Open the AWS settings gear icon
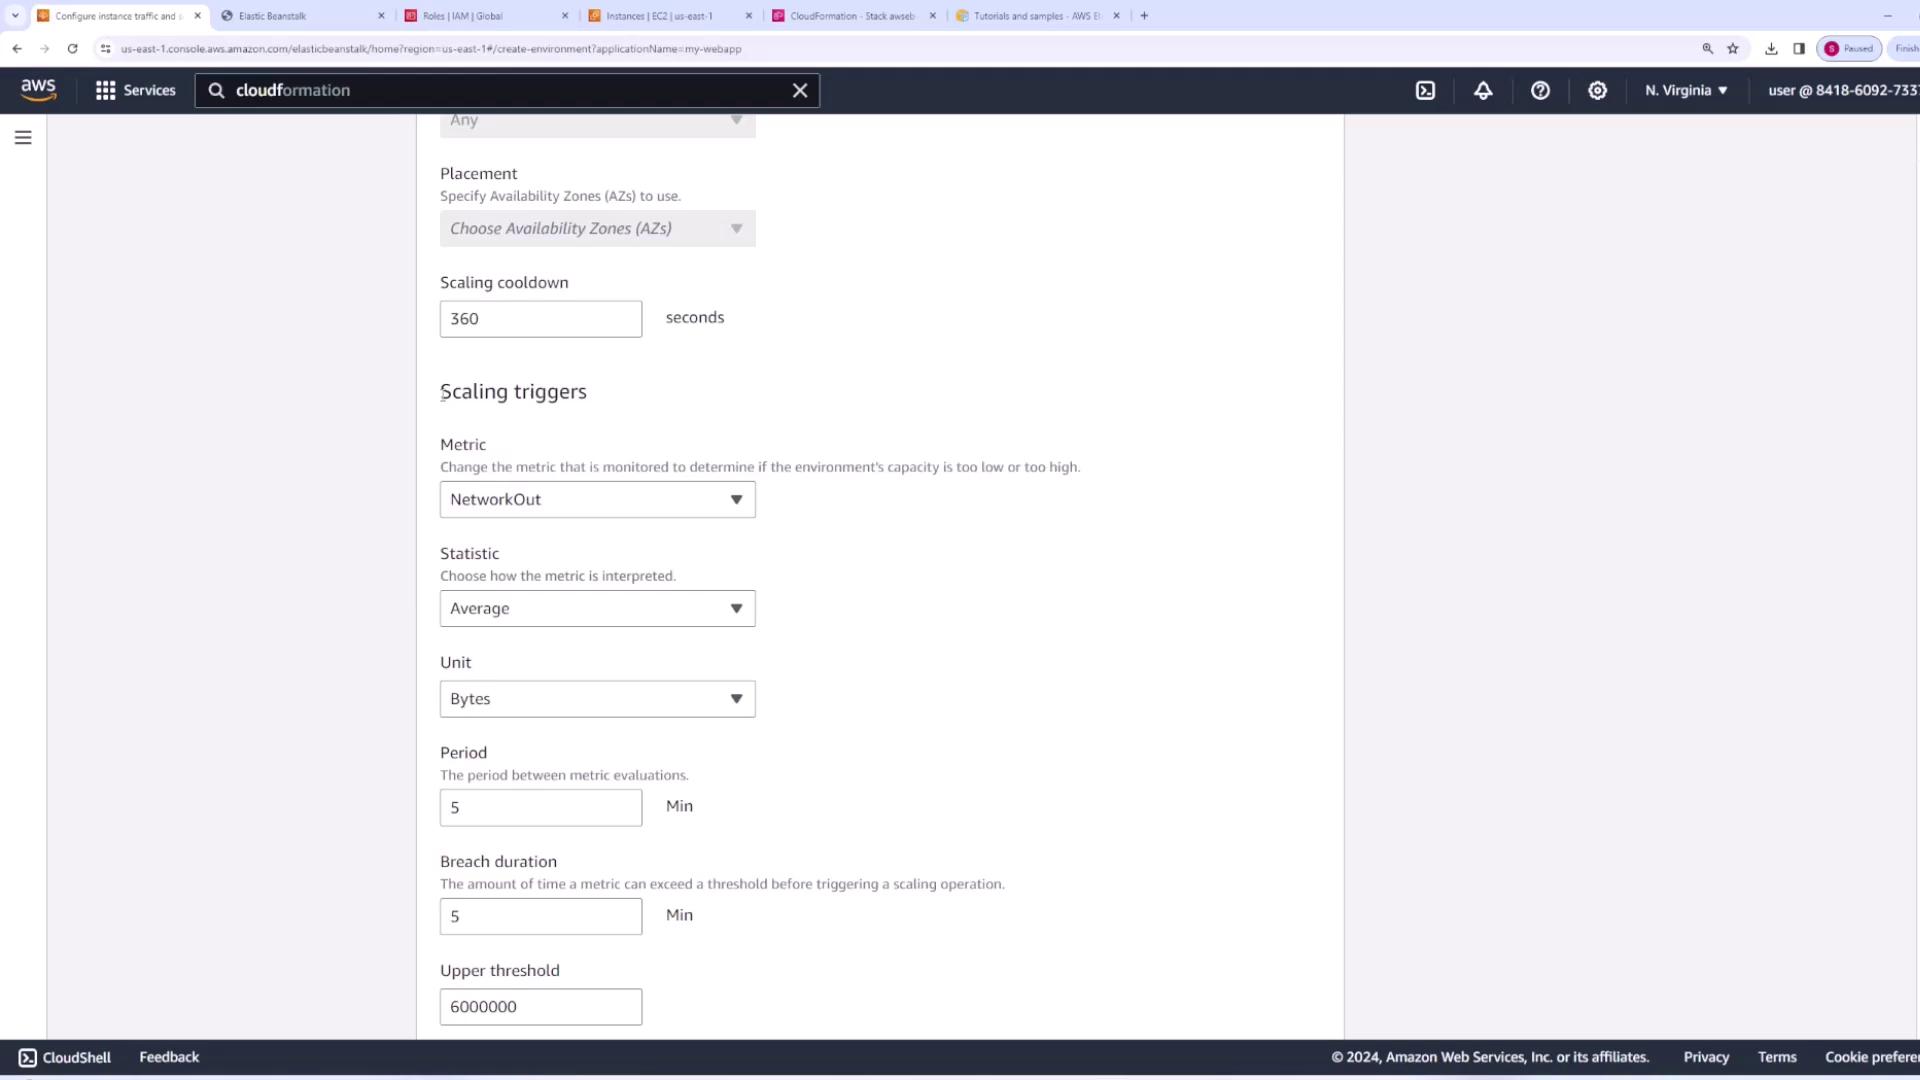Screen dimensions: 1920x1080 coord(1597,90)
